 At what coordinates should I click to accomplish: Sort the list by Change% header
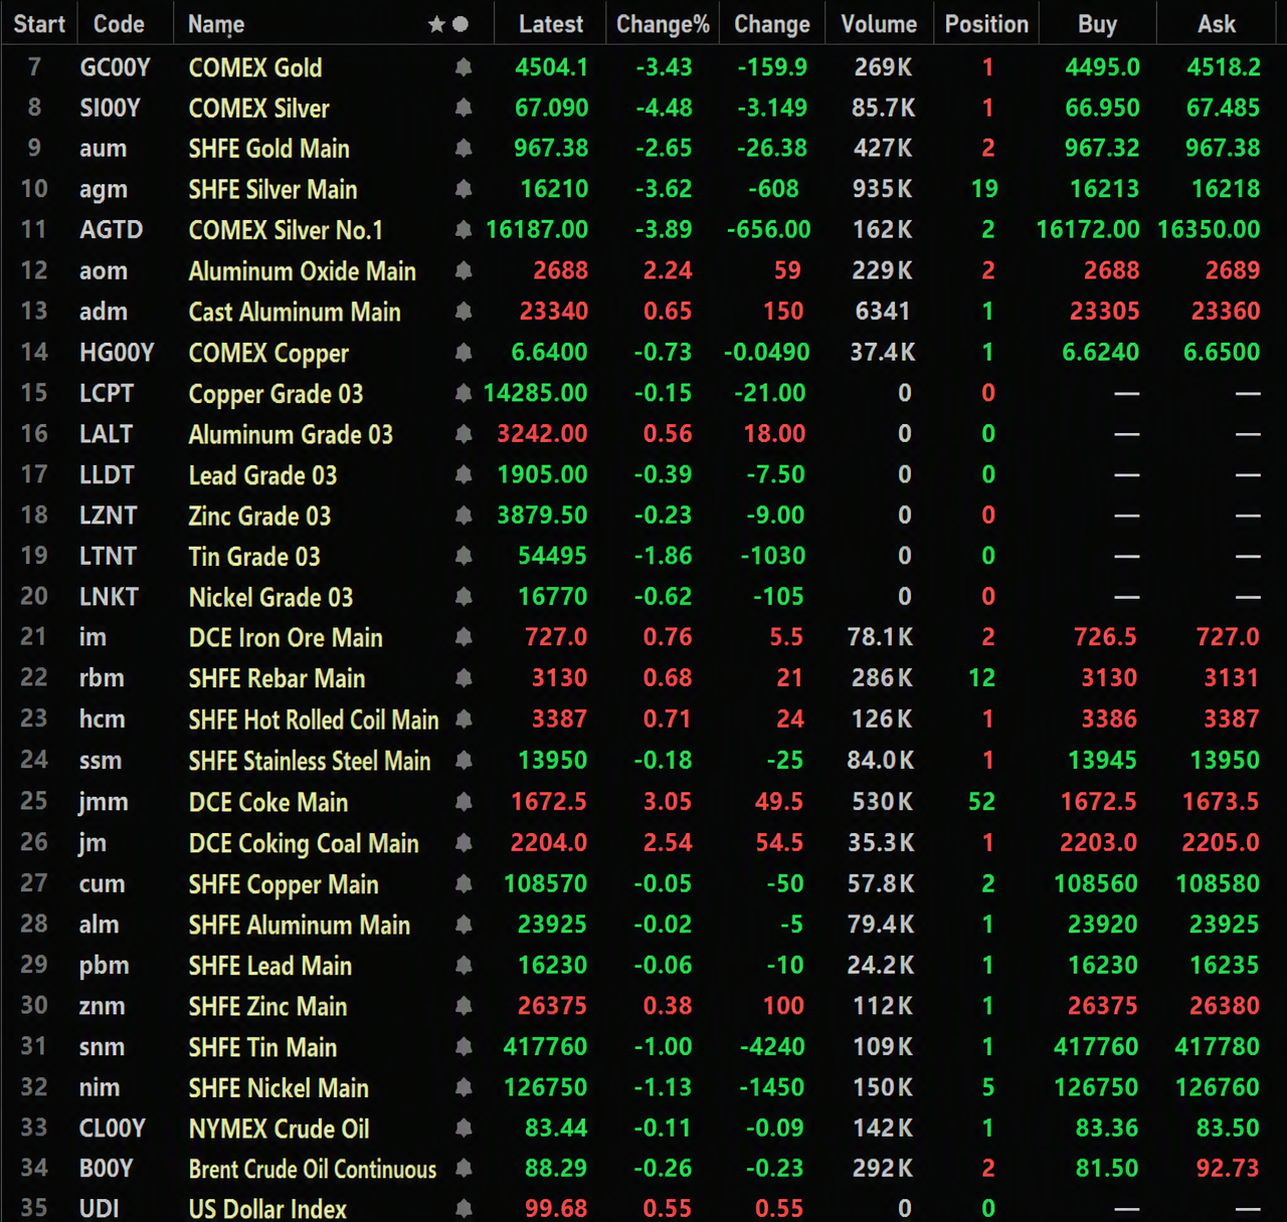click(x=663, y=24)
